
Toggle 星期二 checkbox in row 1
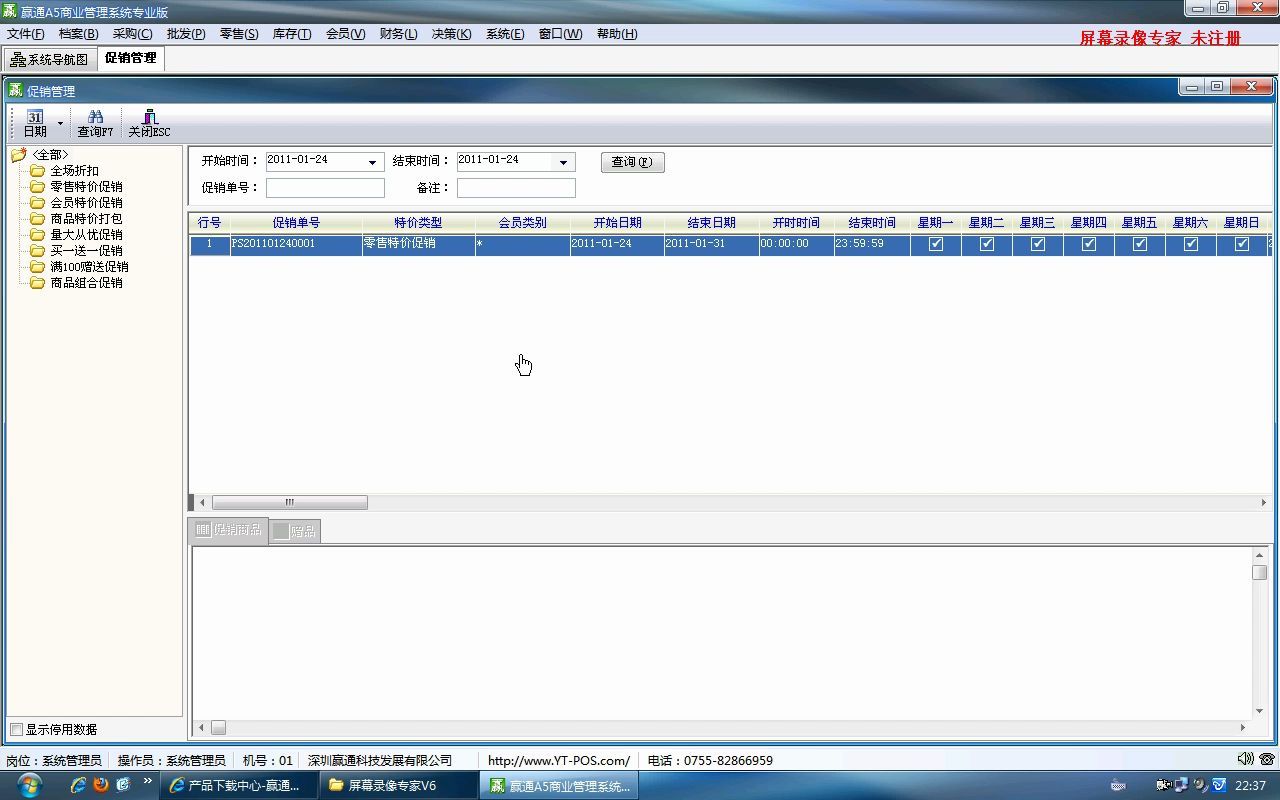[987, 244]
